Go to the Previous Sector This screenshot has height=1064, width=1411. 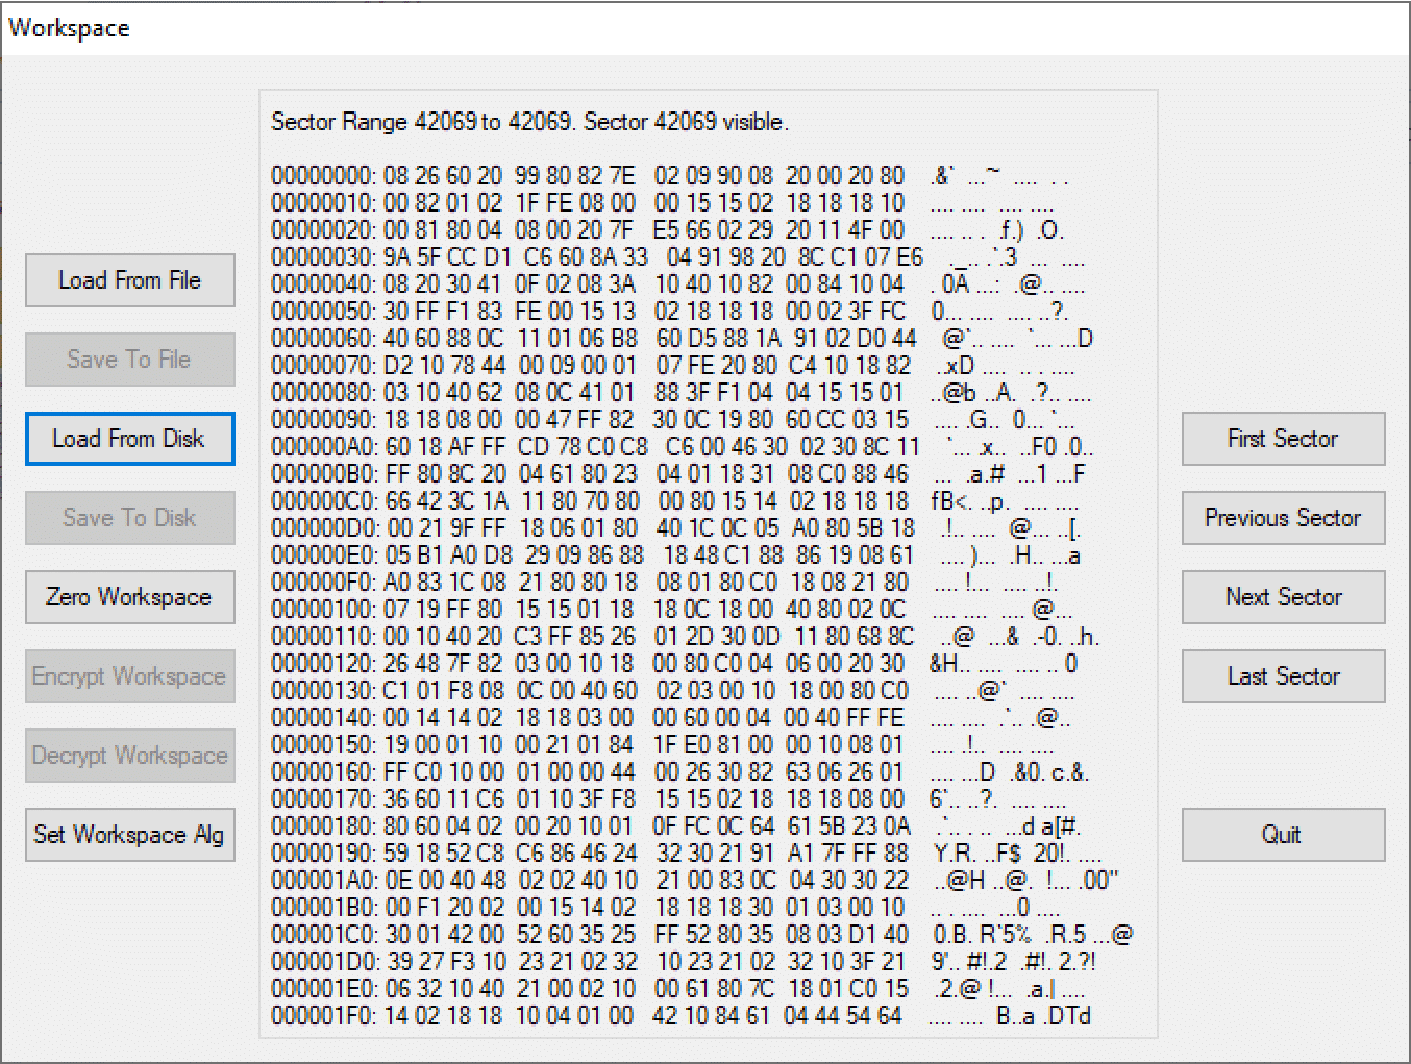coord(1283,518)
